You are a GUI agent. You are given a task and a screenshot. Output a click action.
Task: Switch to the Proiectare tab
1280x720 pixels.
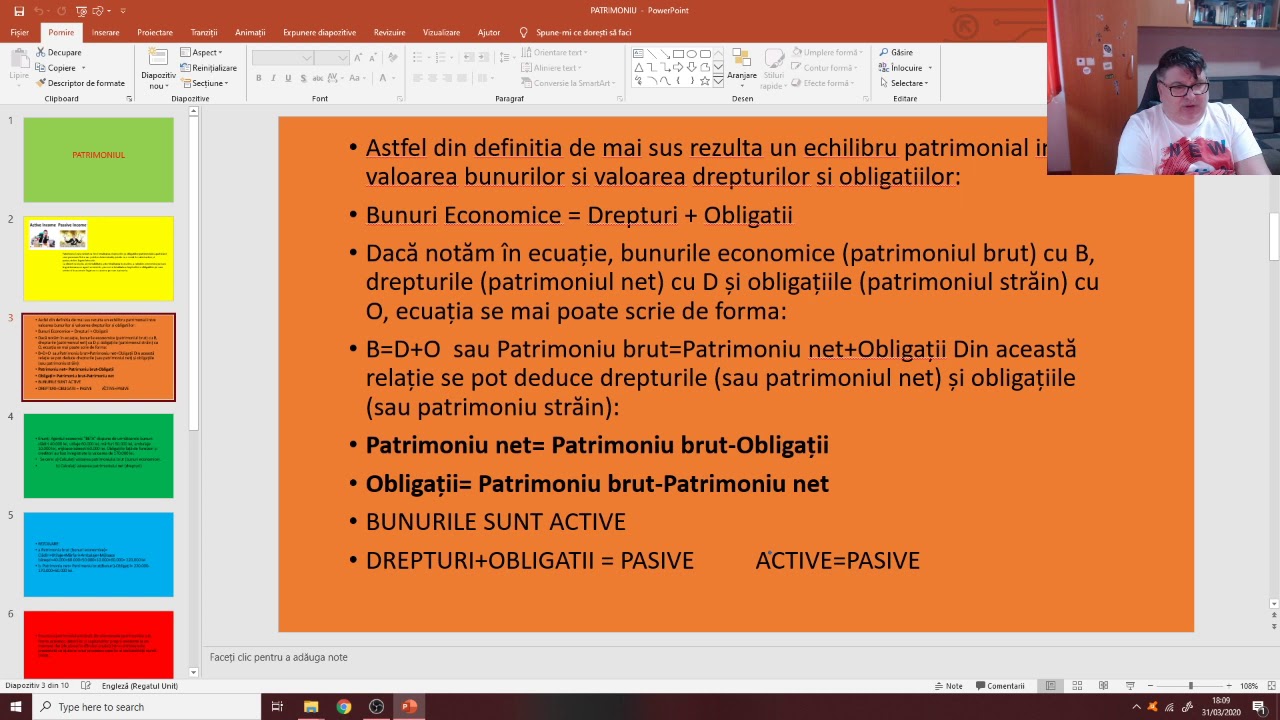click(x=154, y=32)
